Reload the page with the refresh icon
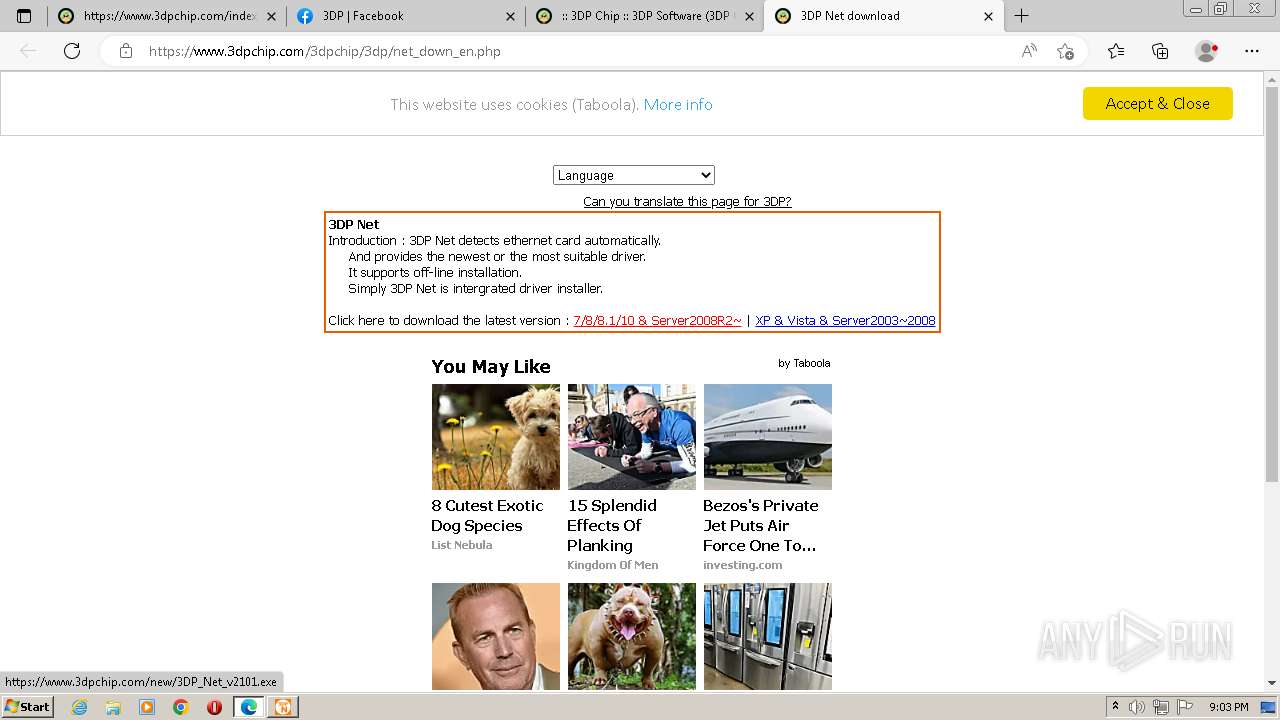 (x=72, y=51)
